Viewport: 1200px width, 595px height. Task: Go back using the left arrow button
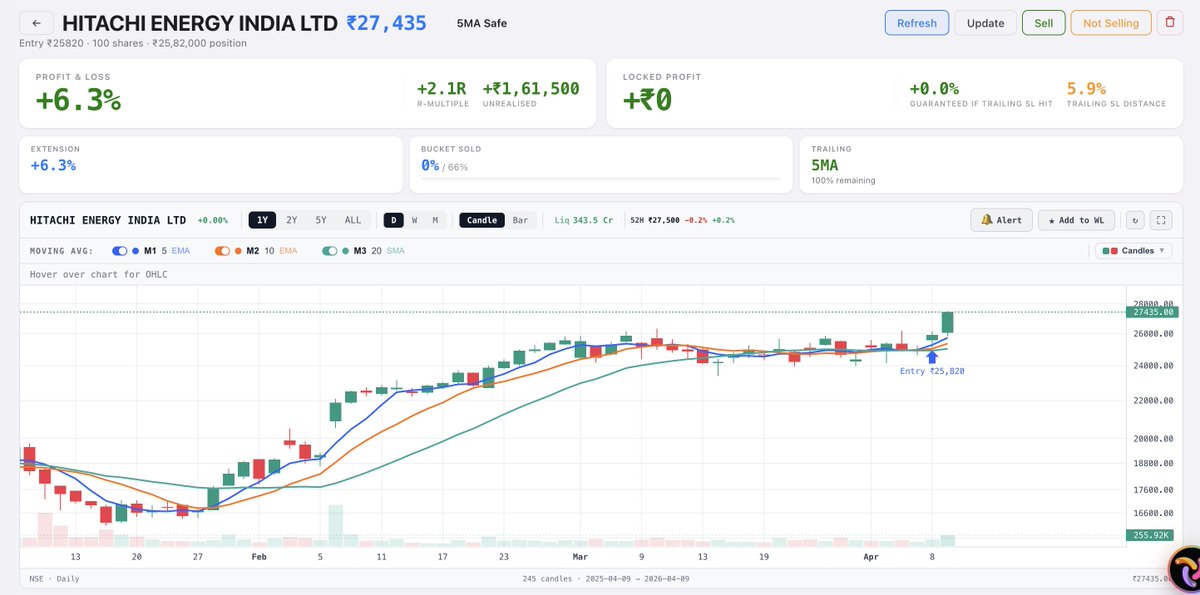(36, 23)
